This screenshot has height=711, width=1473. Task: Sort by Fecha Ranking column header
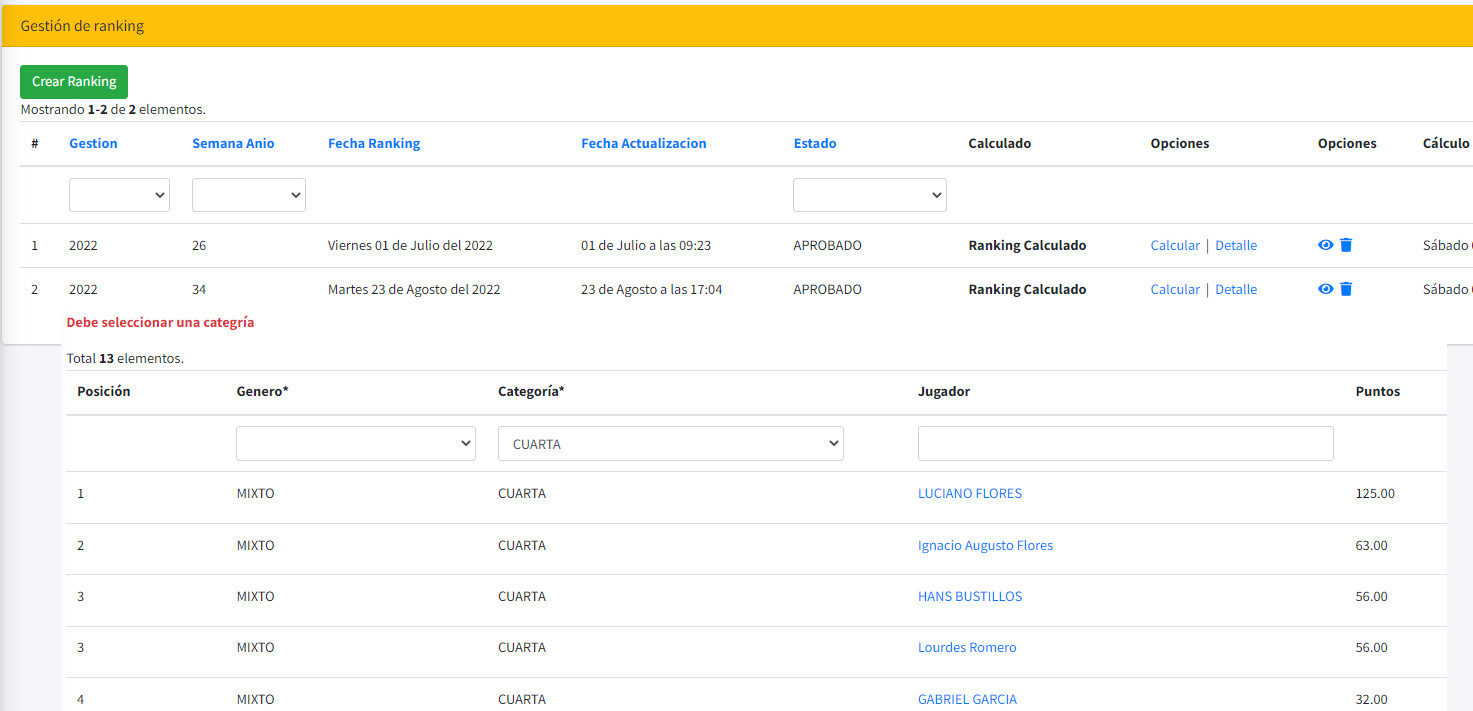374,143
